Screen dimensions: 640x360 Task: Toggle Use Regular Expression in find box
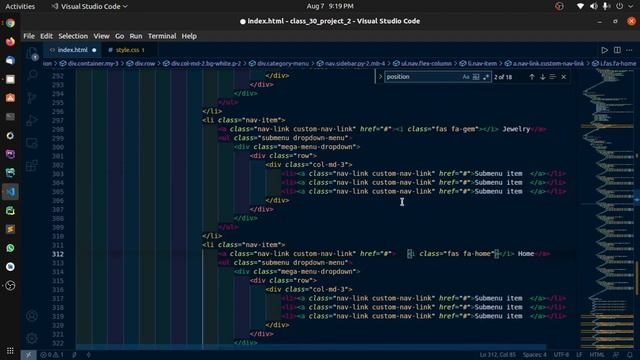point(486,77)
